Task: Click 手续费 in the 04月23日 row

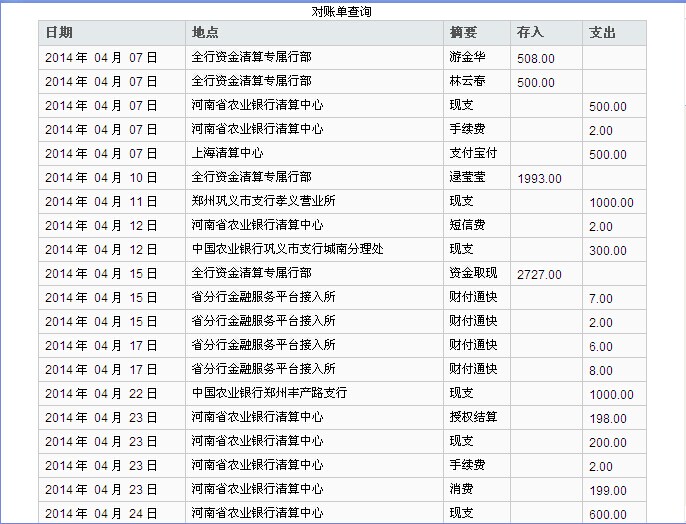Action: (x=467, y=465)
